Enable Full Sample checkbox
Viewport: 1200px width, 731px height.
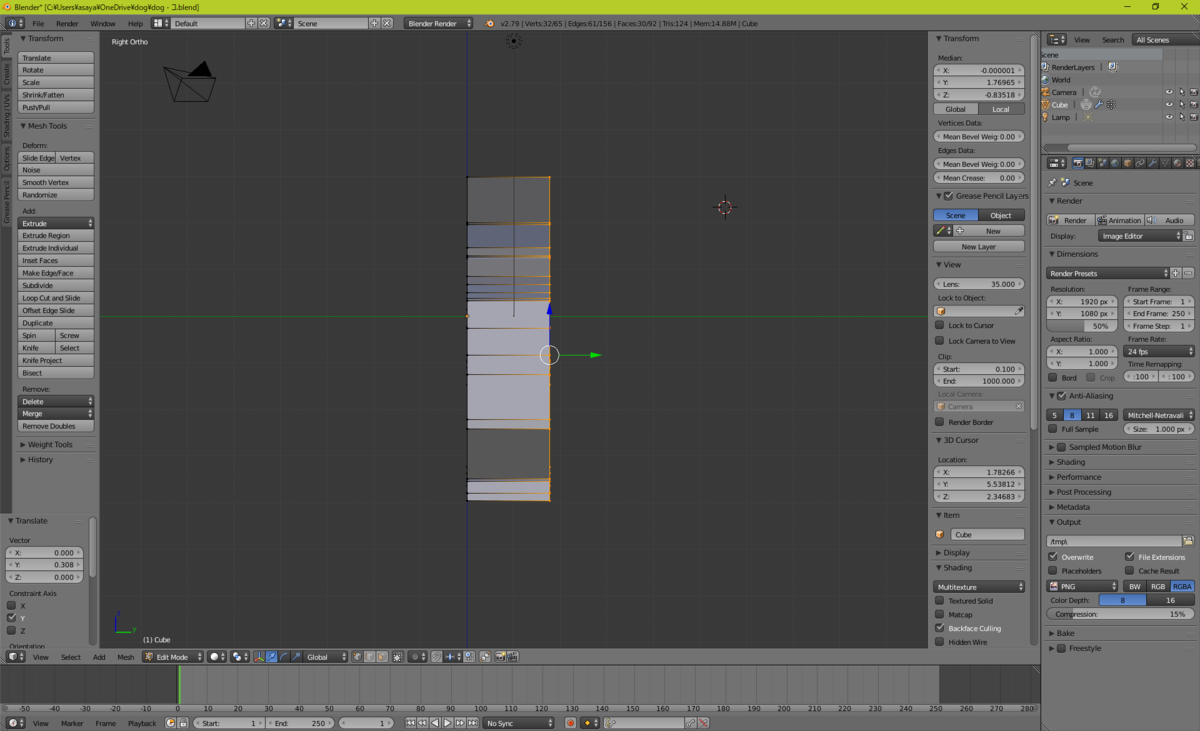point(1053,429)
